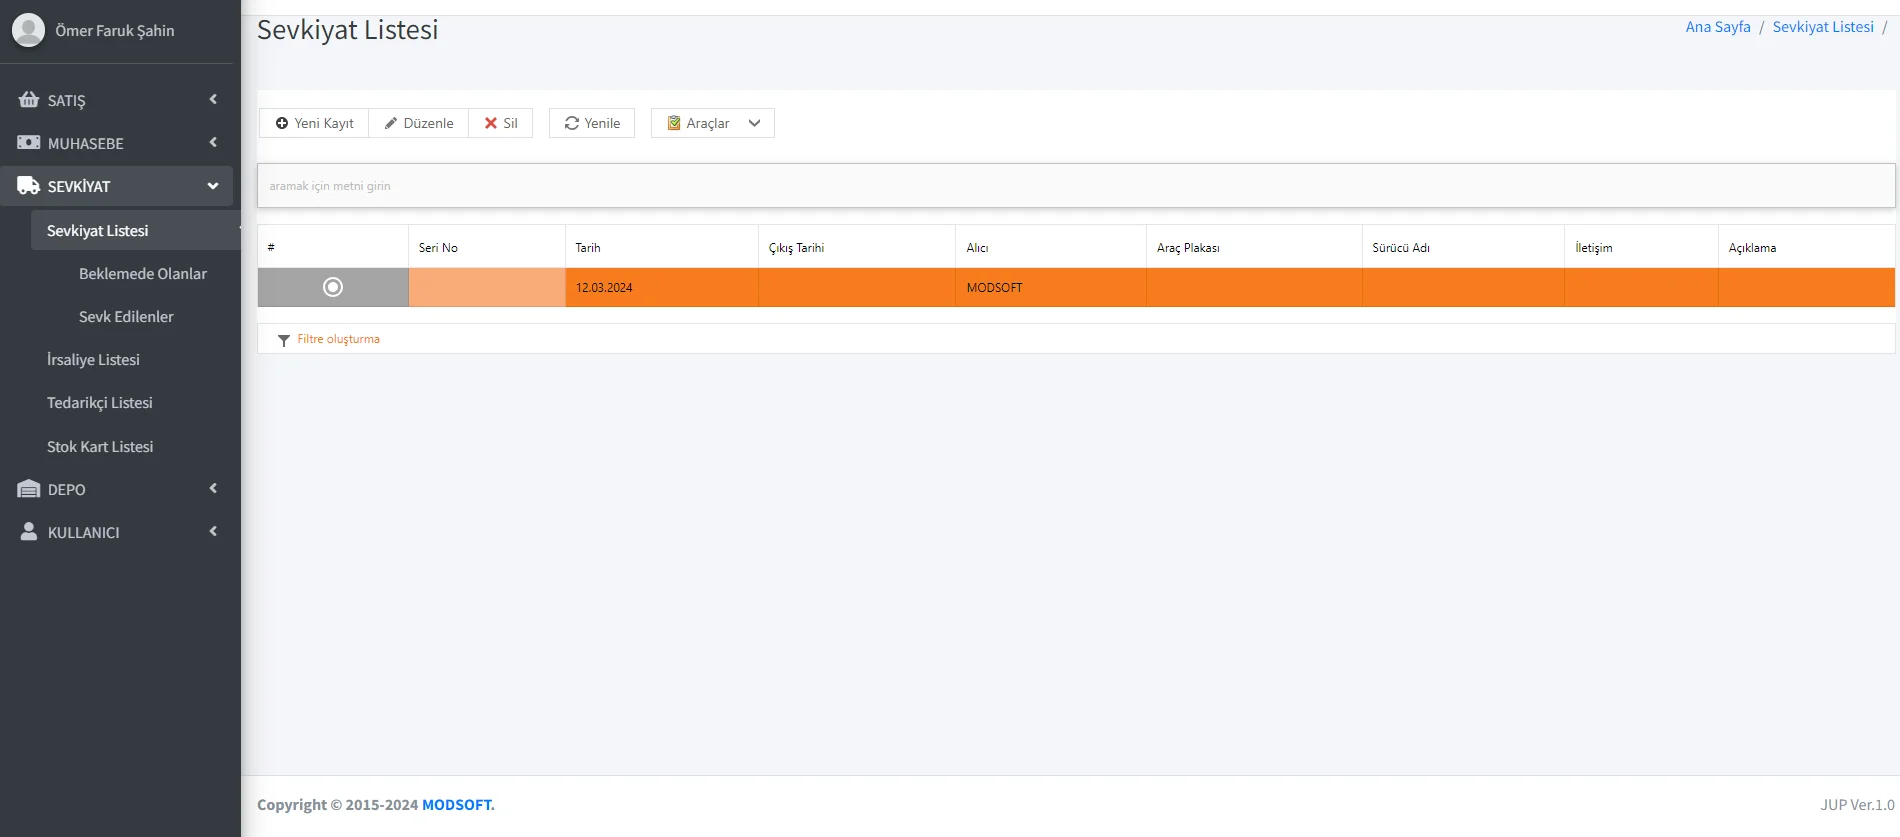1900x837 pixels.
Task: Click the search text input field
Action: [x=1076, y=186]
